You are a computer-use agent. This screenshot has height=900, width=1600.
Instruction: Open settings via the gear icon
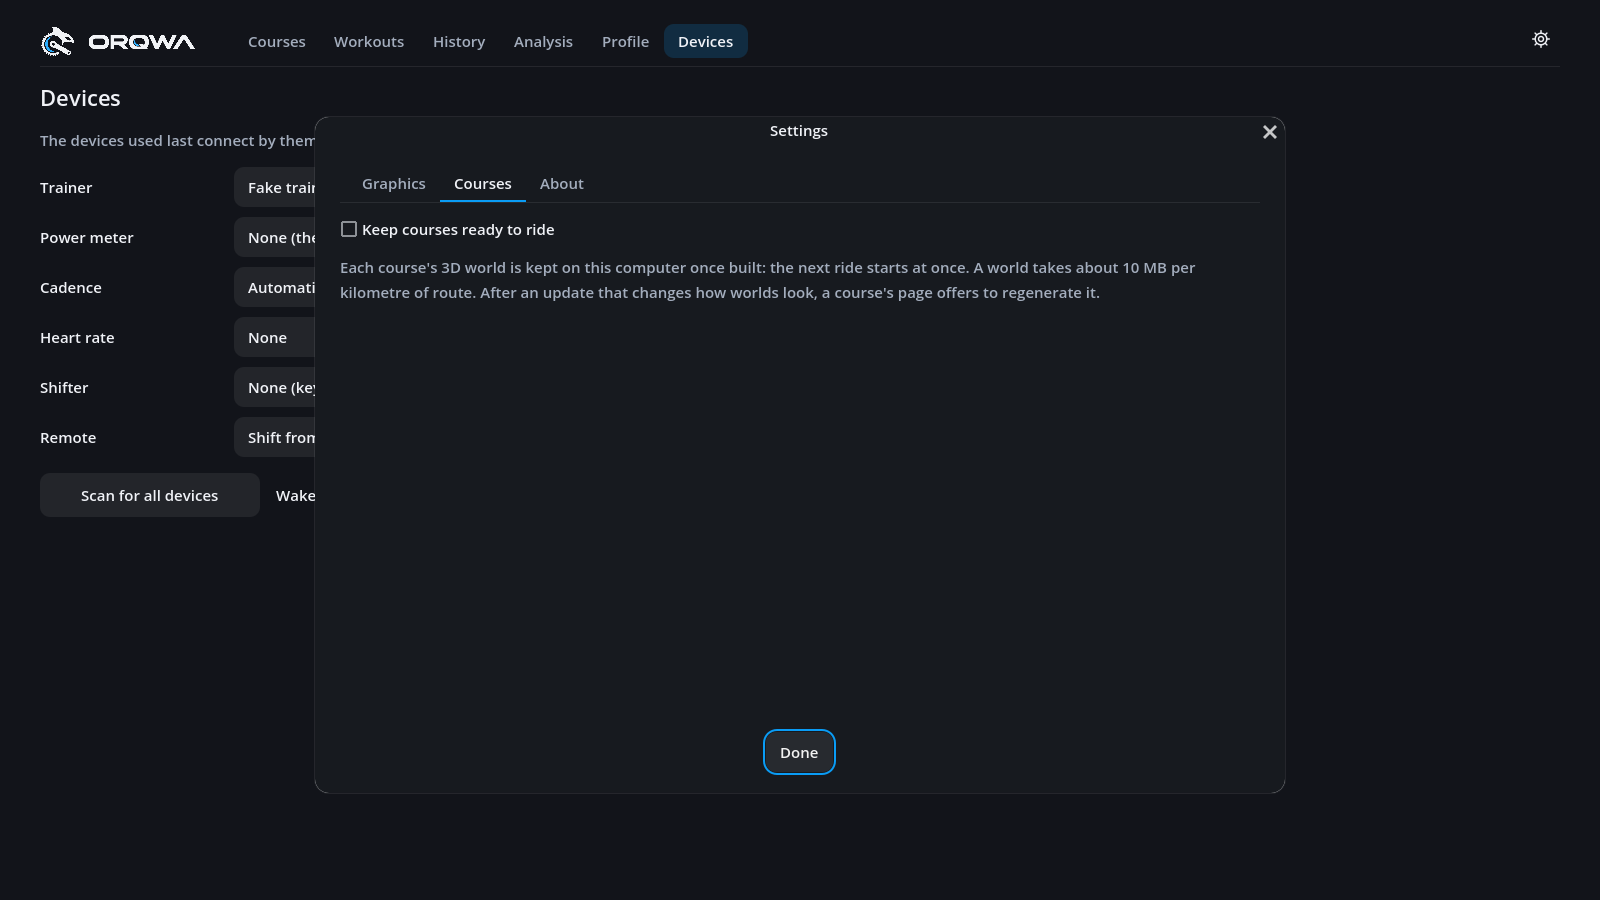click(x=1541, y=39)
